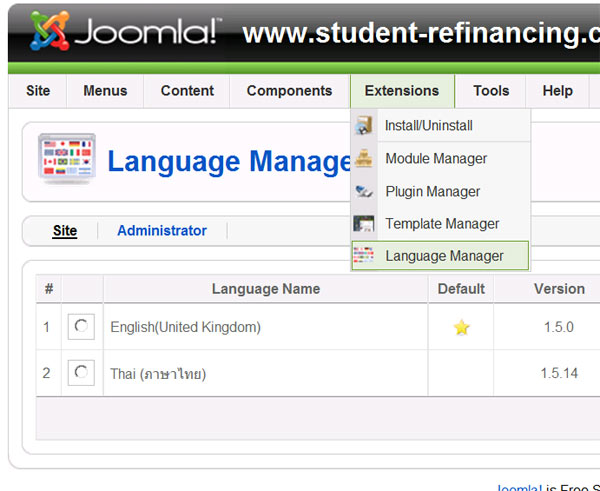Open the Menus menu
The image size is (600, 491).
pos(105,91)
